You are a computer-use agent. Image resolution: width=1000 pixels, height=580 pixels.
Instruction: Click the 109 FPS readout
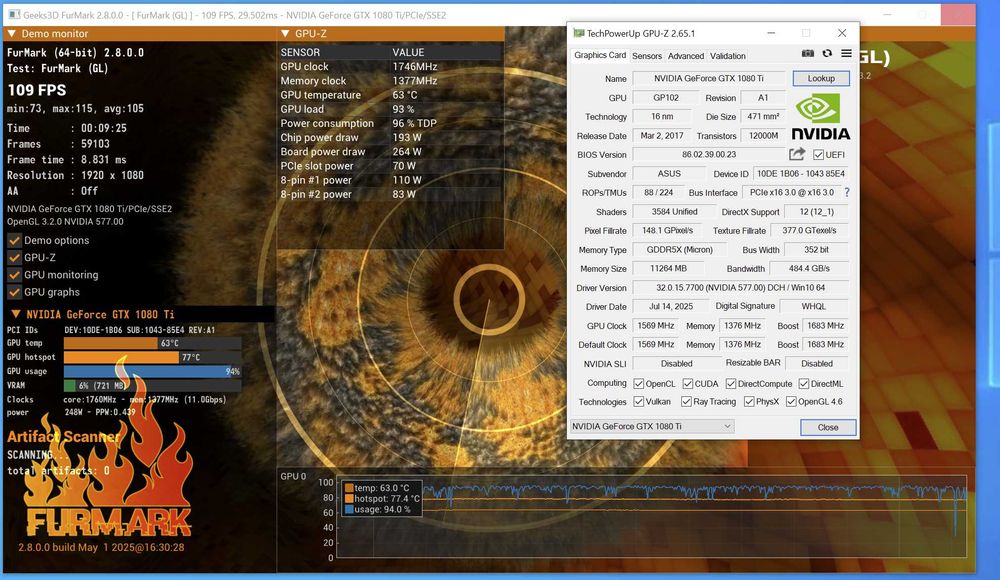coord(36,90)
